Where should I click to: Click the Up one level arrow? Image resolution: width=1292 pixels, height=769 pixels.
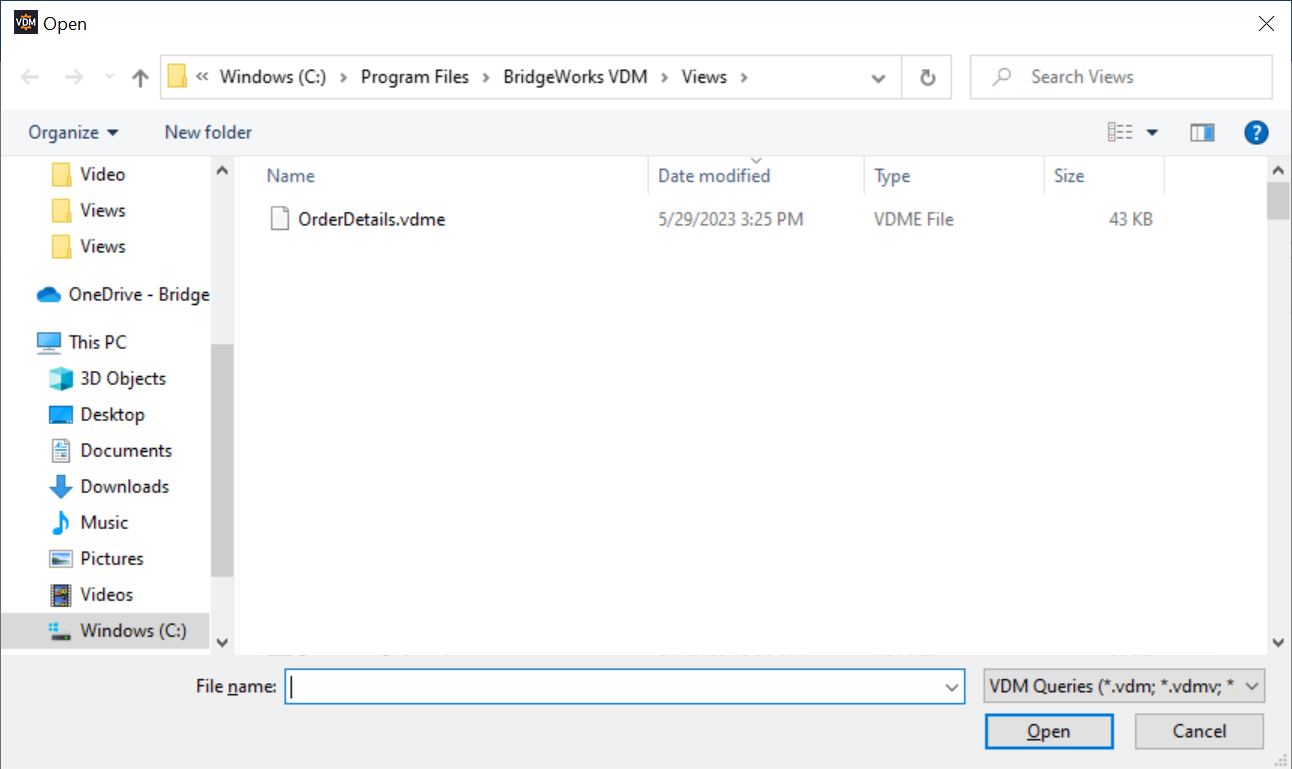[139, 76]
